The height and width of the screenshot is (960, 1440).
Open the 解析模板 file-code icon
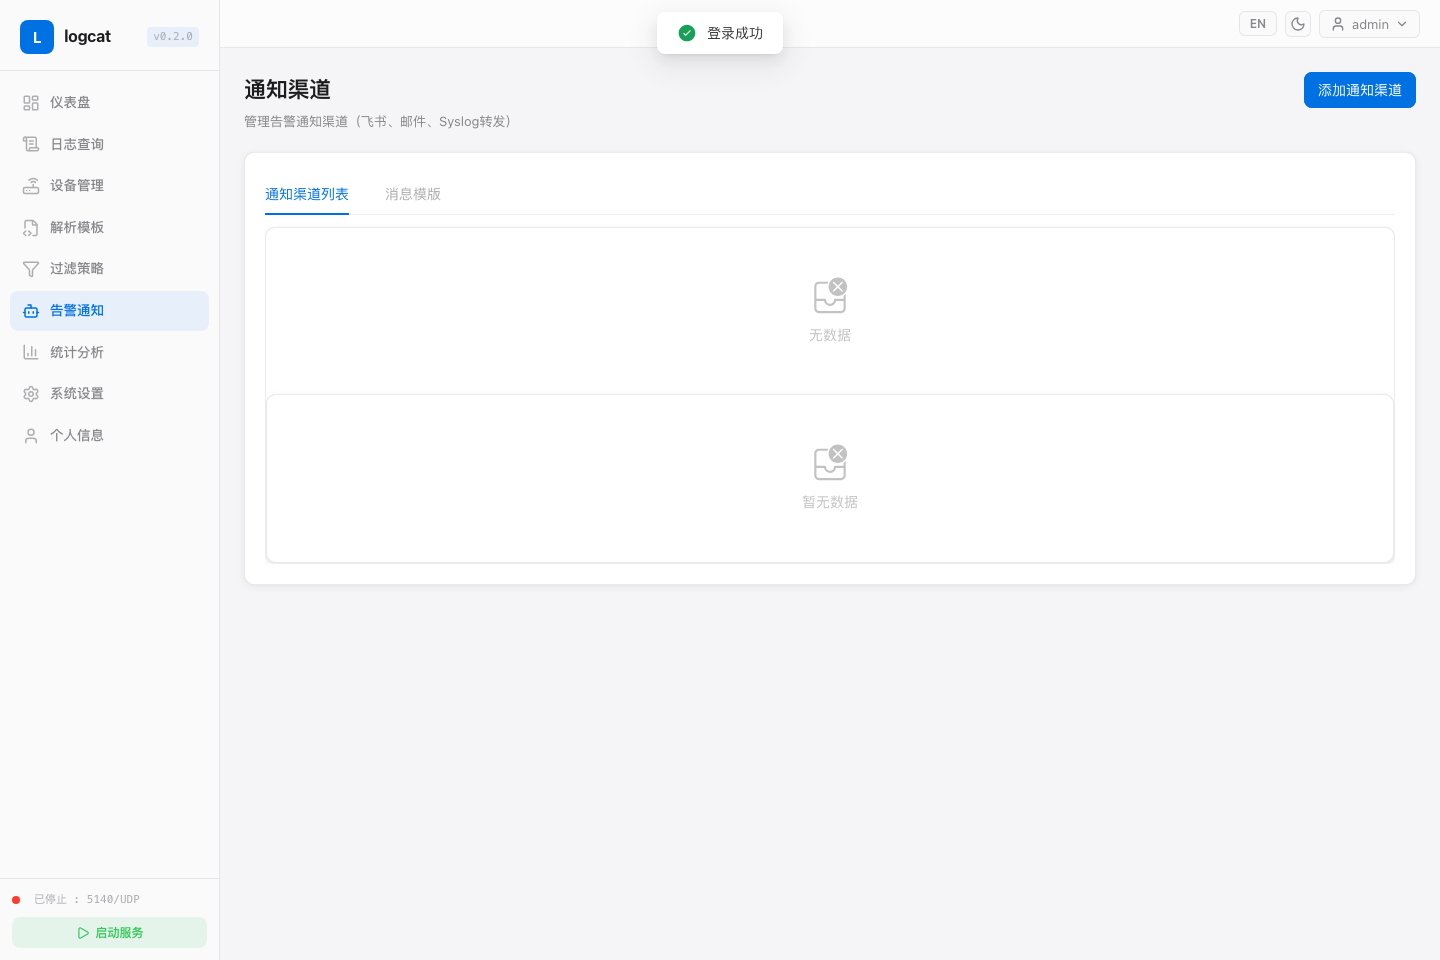click(31, 228)
